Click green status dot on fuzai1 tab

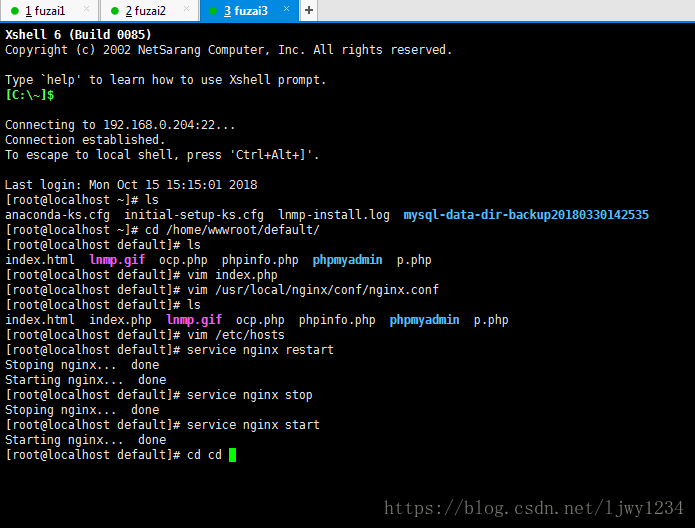coord(15,11)
